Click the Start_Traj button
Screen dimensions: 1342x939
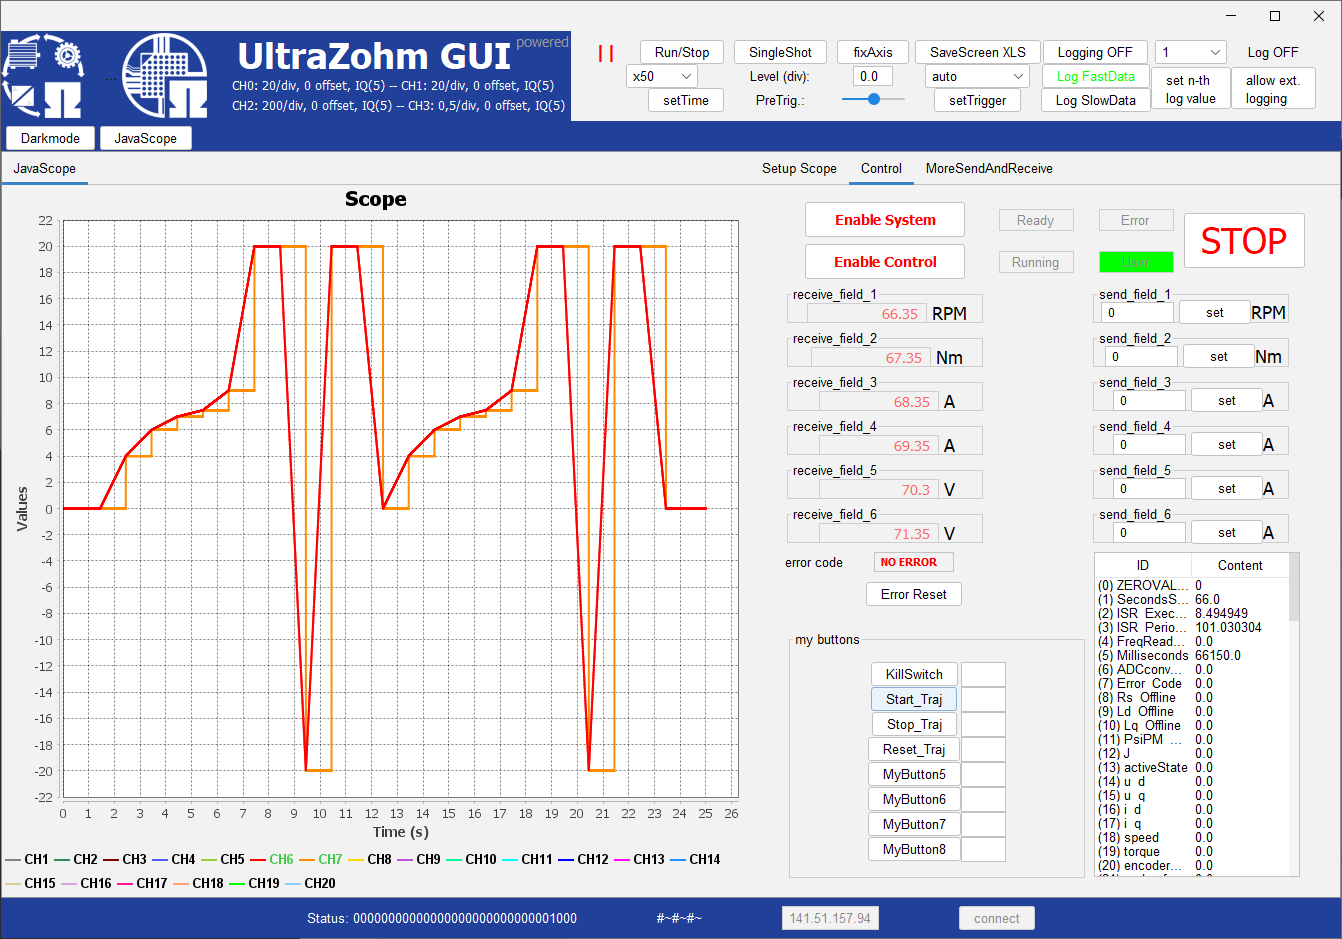914,699
